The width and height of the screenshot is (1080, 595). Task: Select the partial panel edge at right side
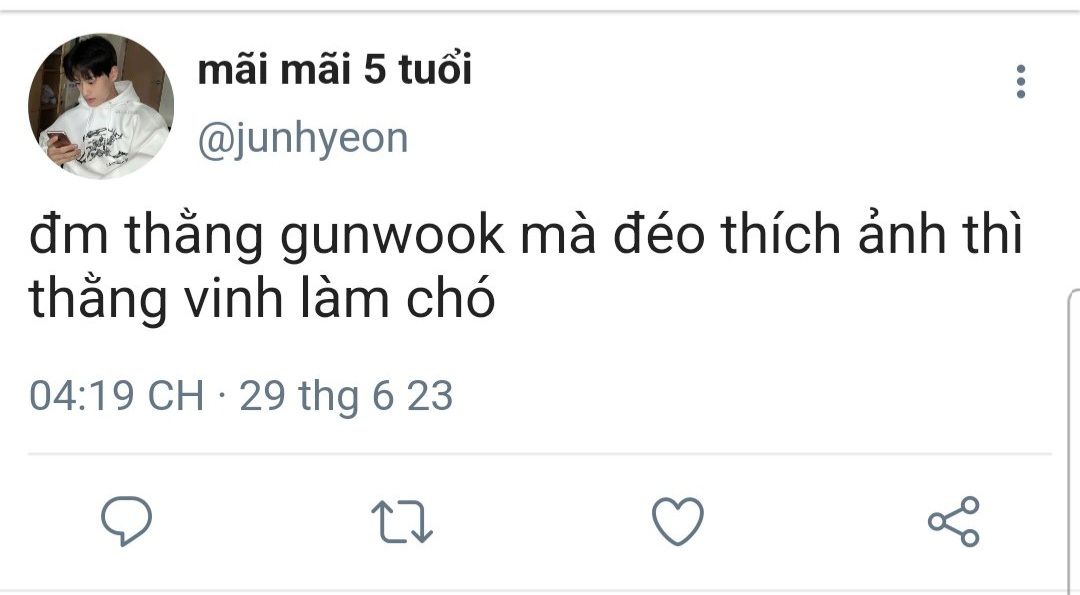point(1073,441)
